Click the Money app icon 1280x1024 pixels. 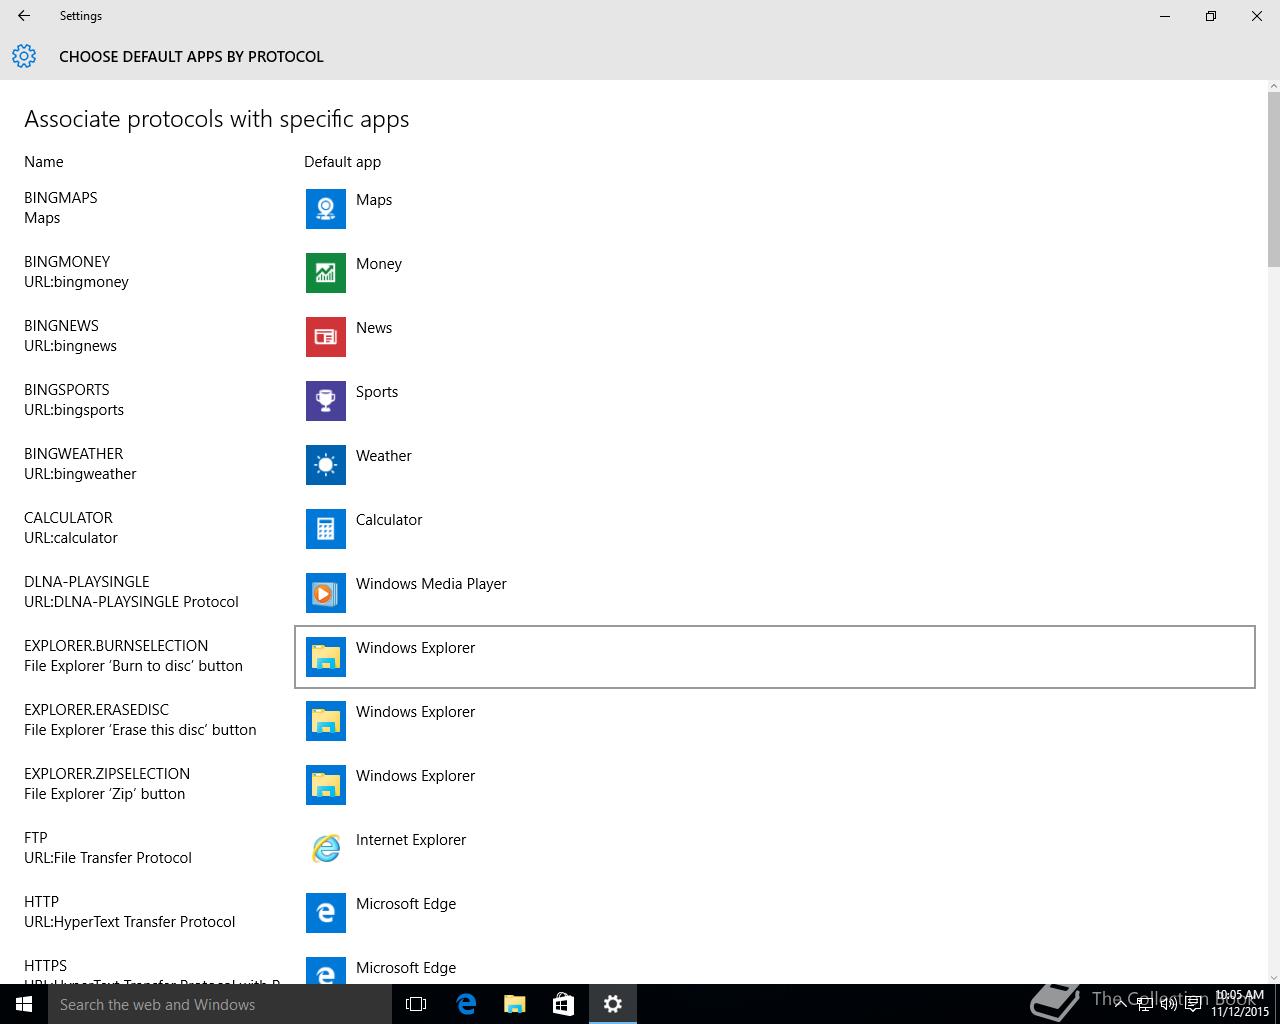(x=326, y=273)
